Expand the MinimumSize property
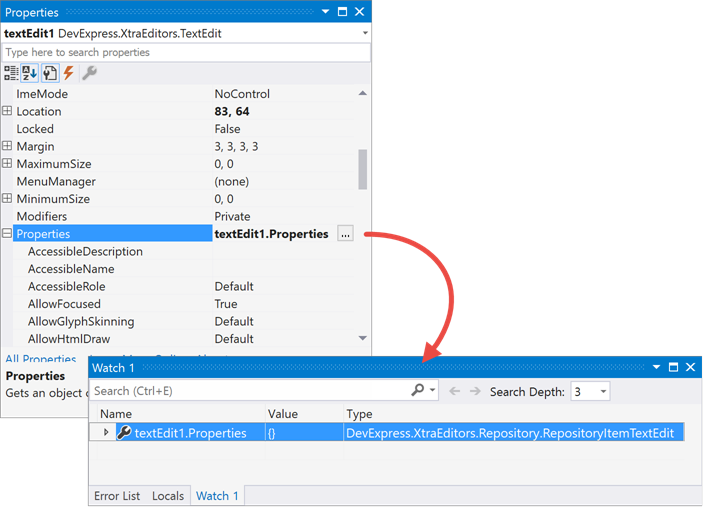705x510 pixels. tap(7, 199)
